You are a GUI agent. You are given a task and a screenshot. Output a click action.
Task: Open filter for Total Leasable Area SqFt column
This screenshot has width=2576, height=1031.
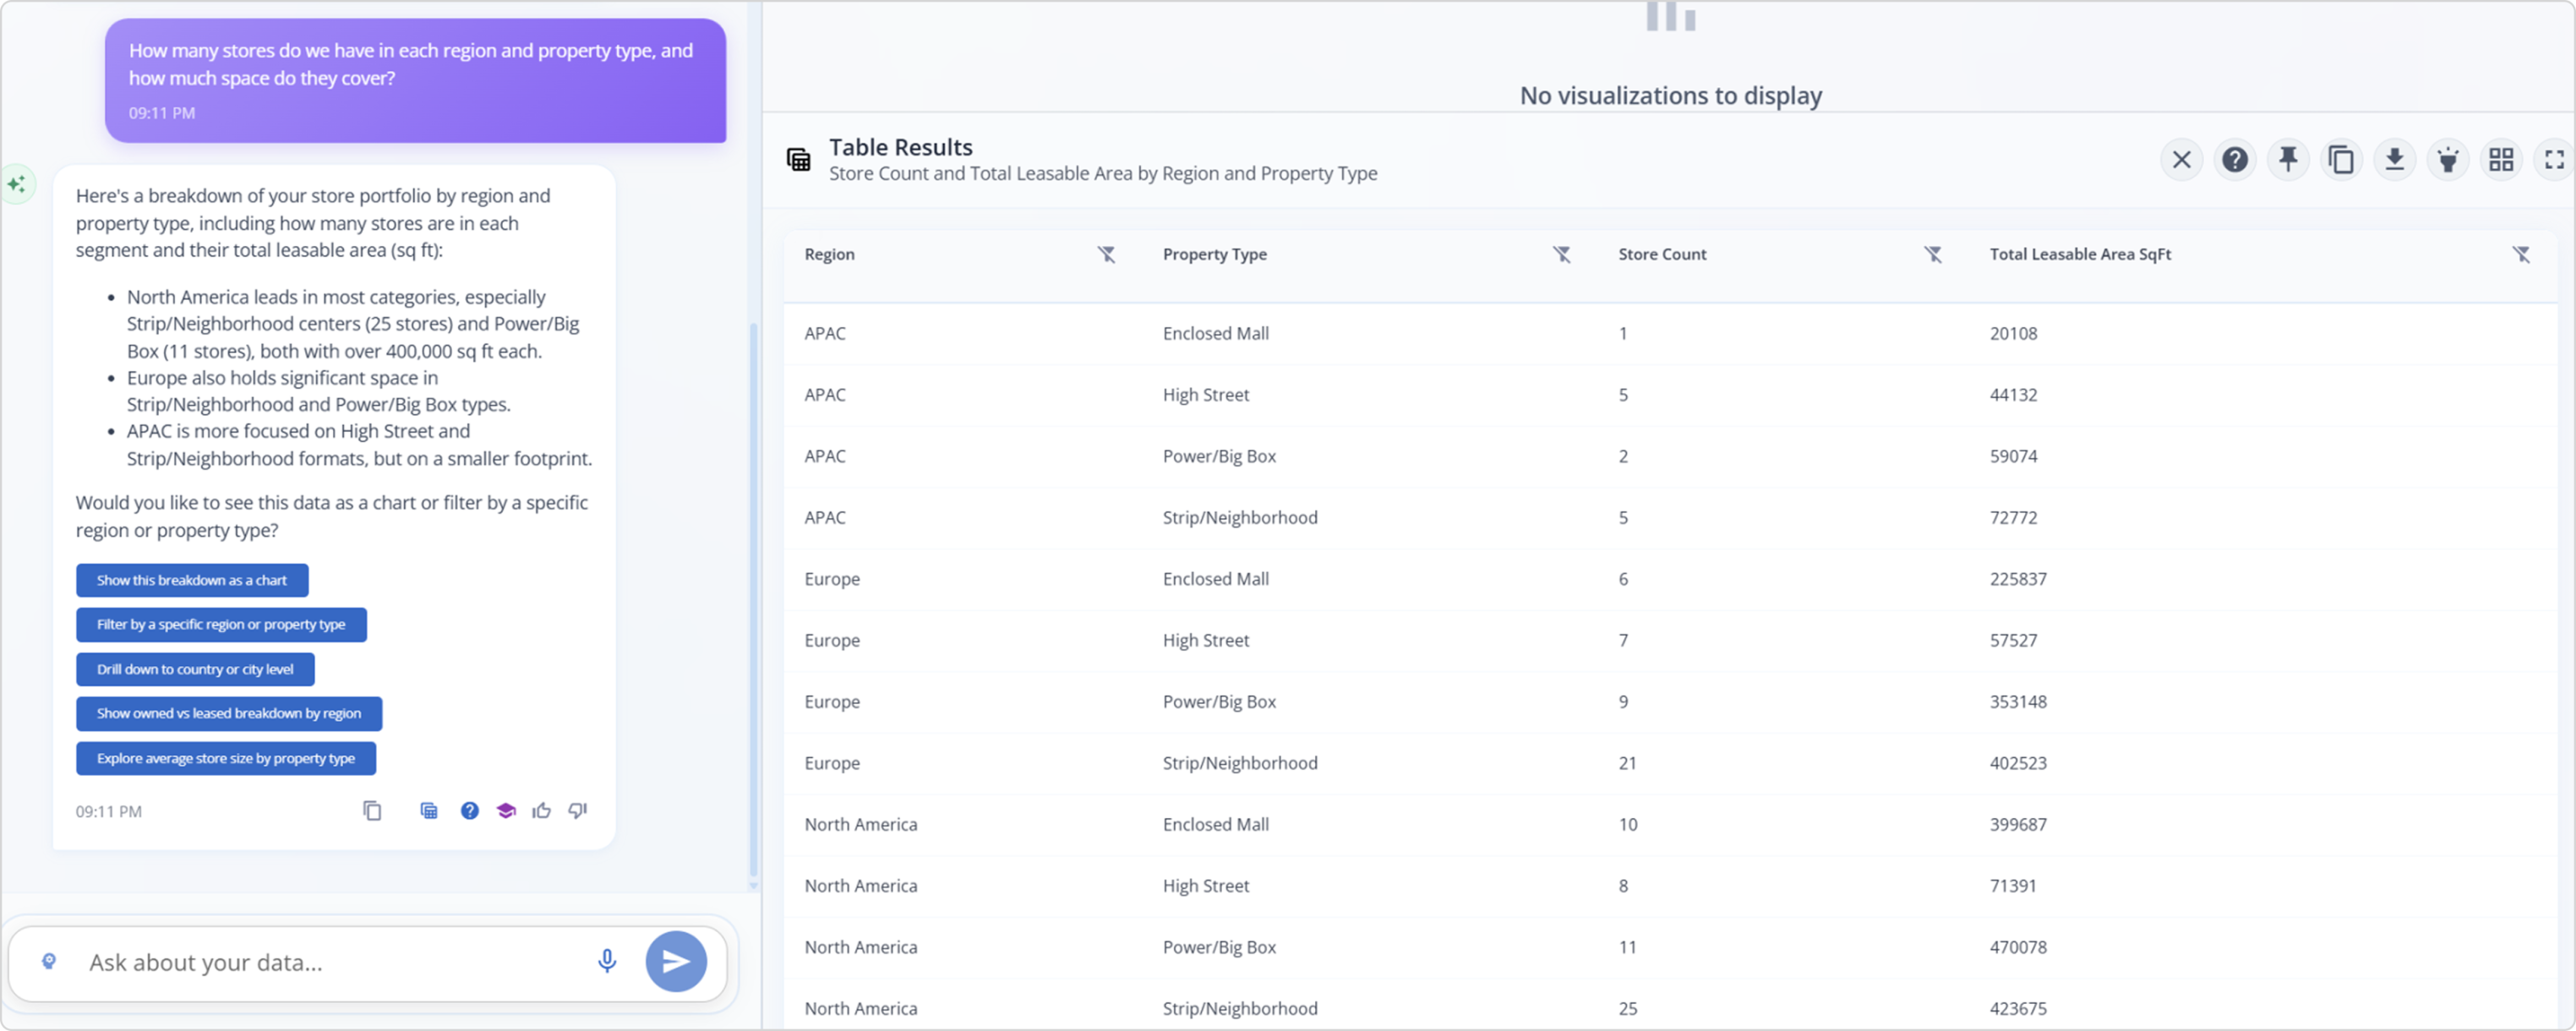tap(2521, 255)
